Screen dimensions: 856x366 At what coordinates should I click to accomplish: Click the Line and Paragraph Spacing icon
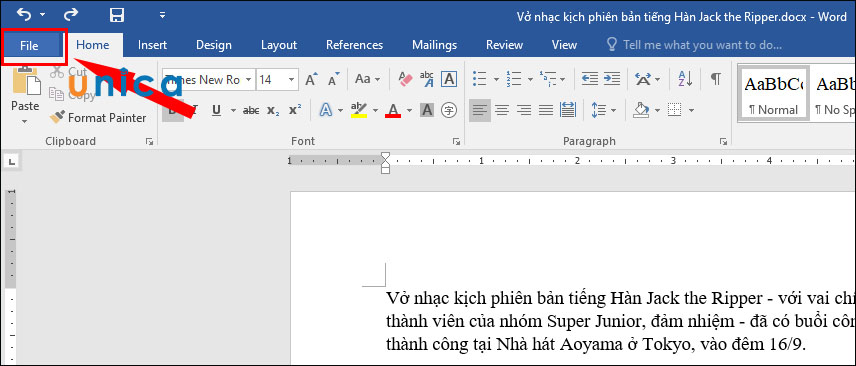point(598,110)
